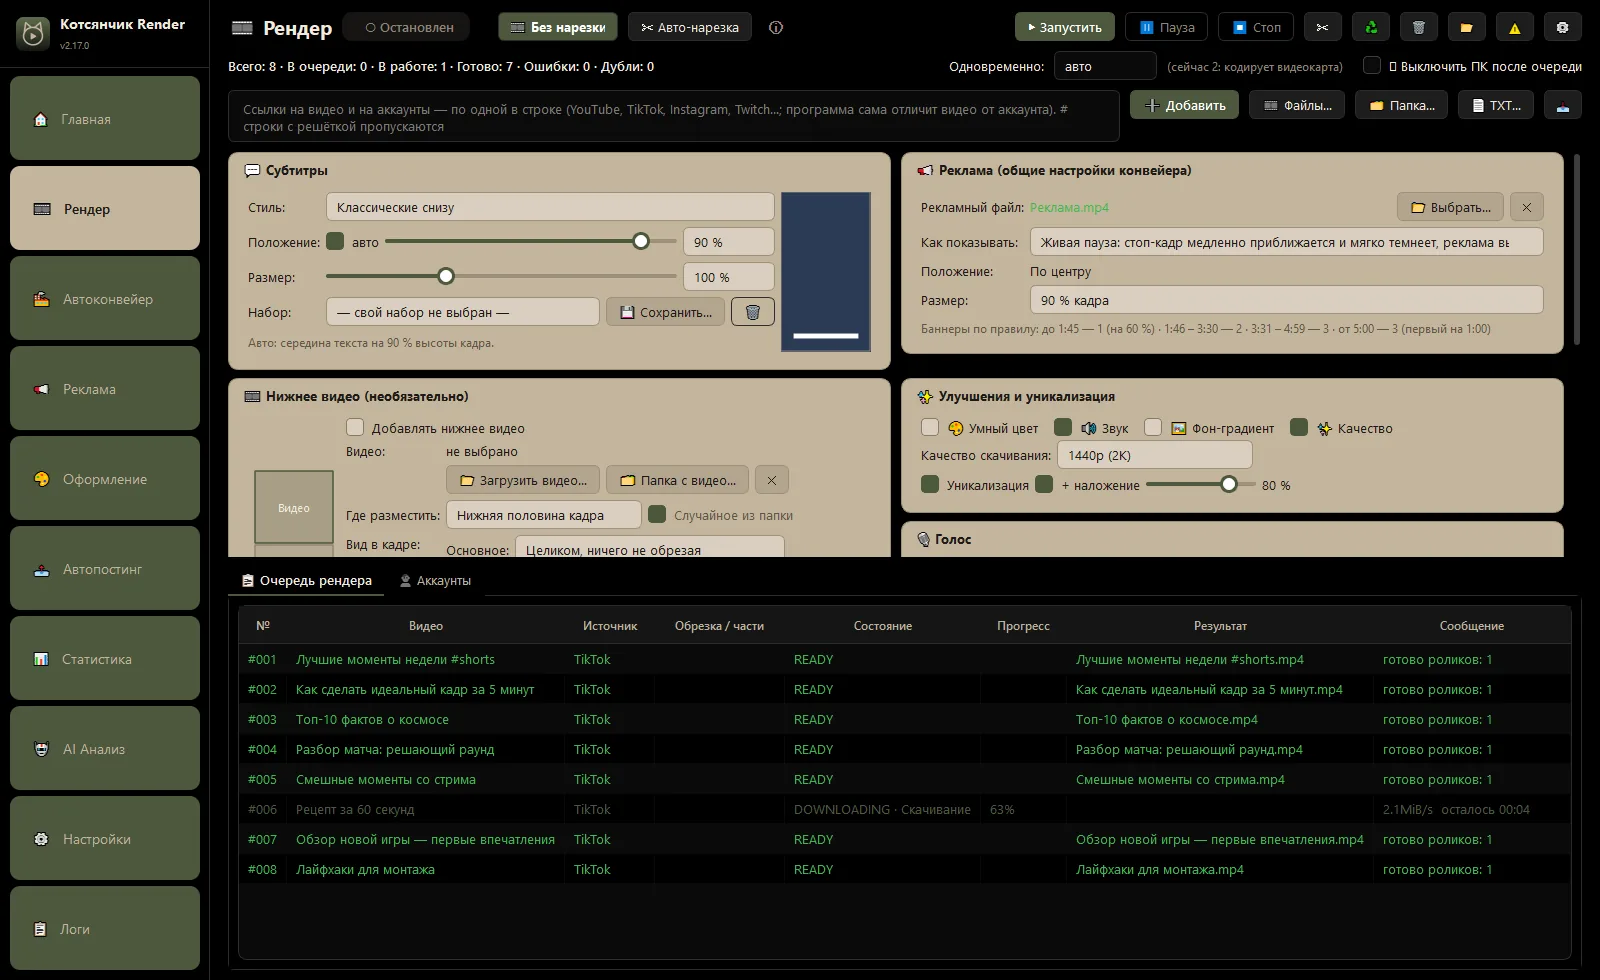The height and width of the screenshot is (980, 1600).
Task: Enable Выключить ПК после очереди checkbox
Action: [1372, 66]
